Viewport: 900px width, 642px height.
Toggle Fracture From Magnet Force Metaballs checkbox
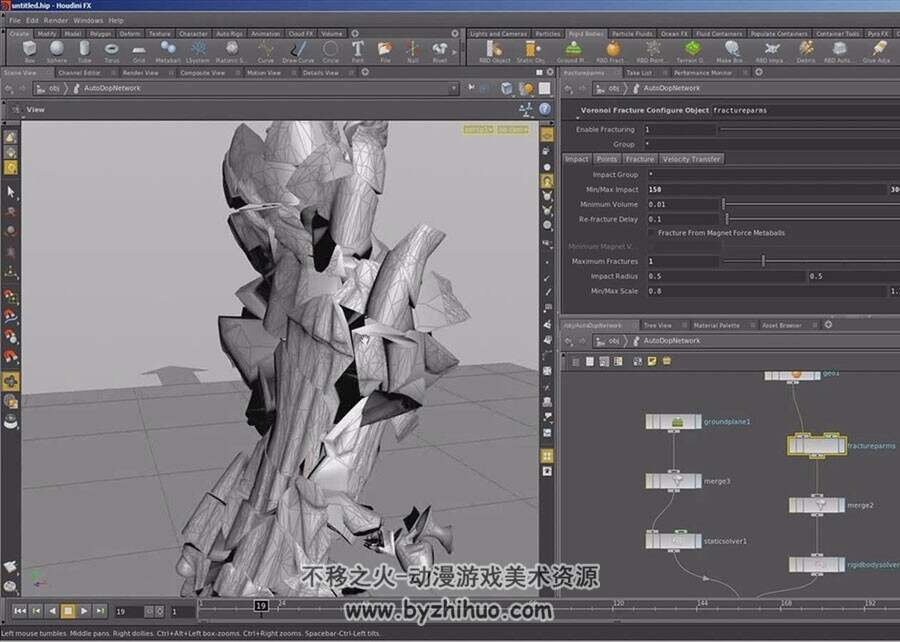(x=651, y=233)
